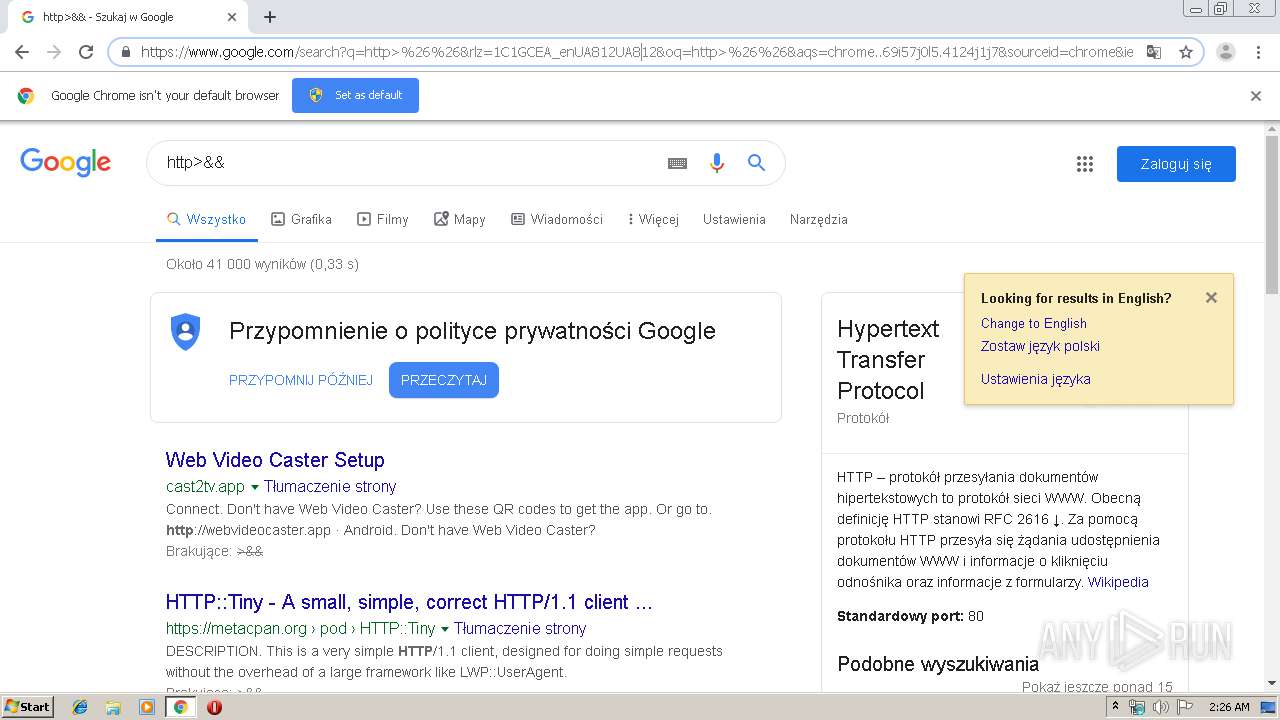
Task: Open the HTTP::Tiny search result
Action: (x=409, y=602)
